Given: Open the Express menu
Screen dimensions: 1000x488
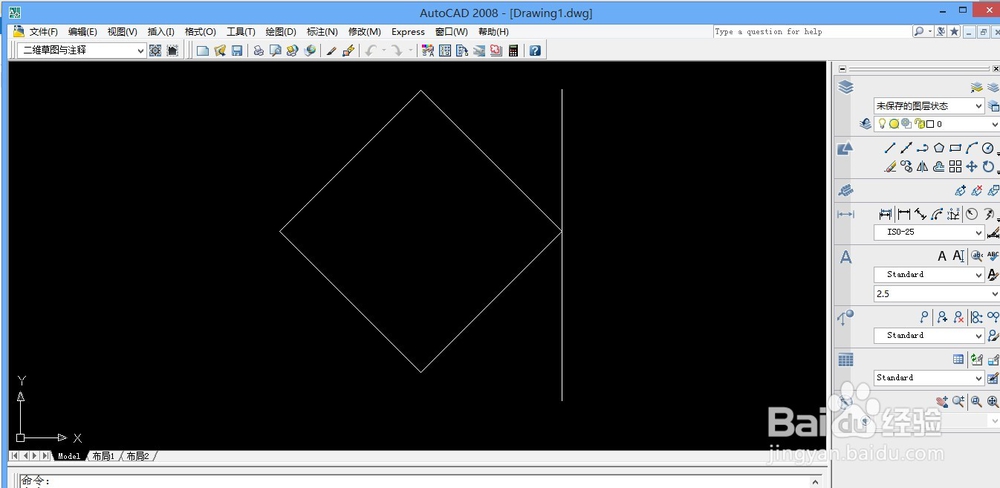Looking at the screenshot, I should tap(408, 32).
